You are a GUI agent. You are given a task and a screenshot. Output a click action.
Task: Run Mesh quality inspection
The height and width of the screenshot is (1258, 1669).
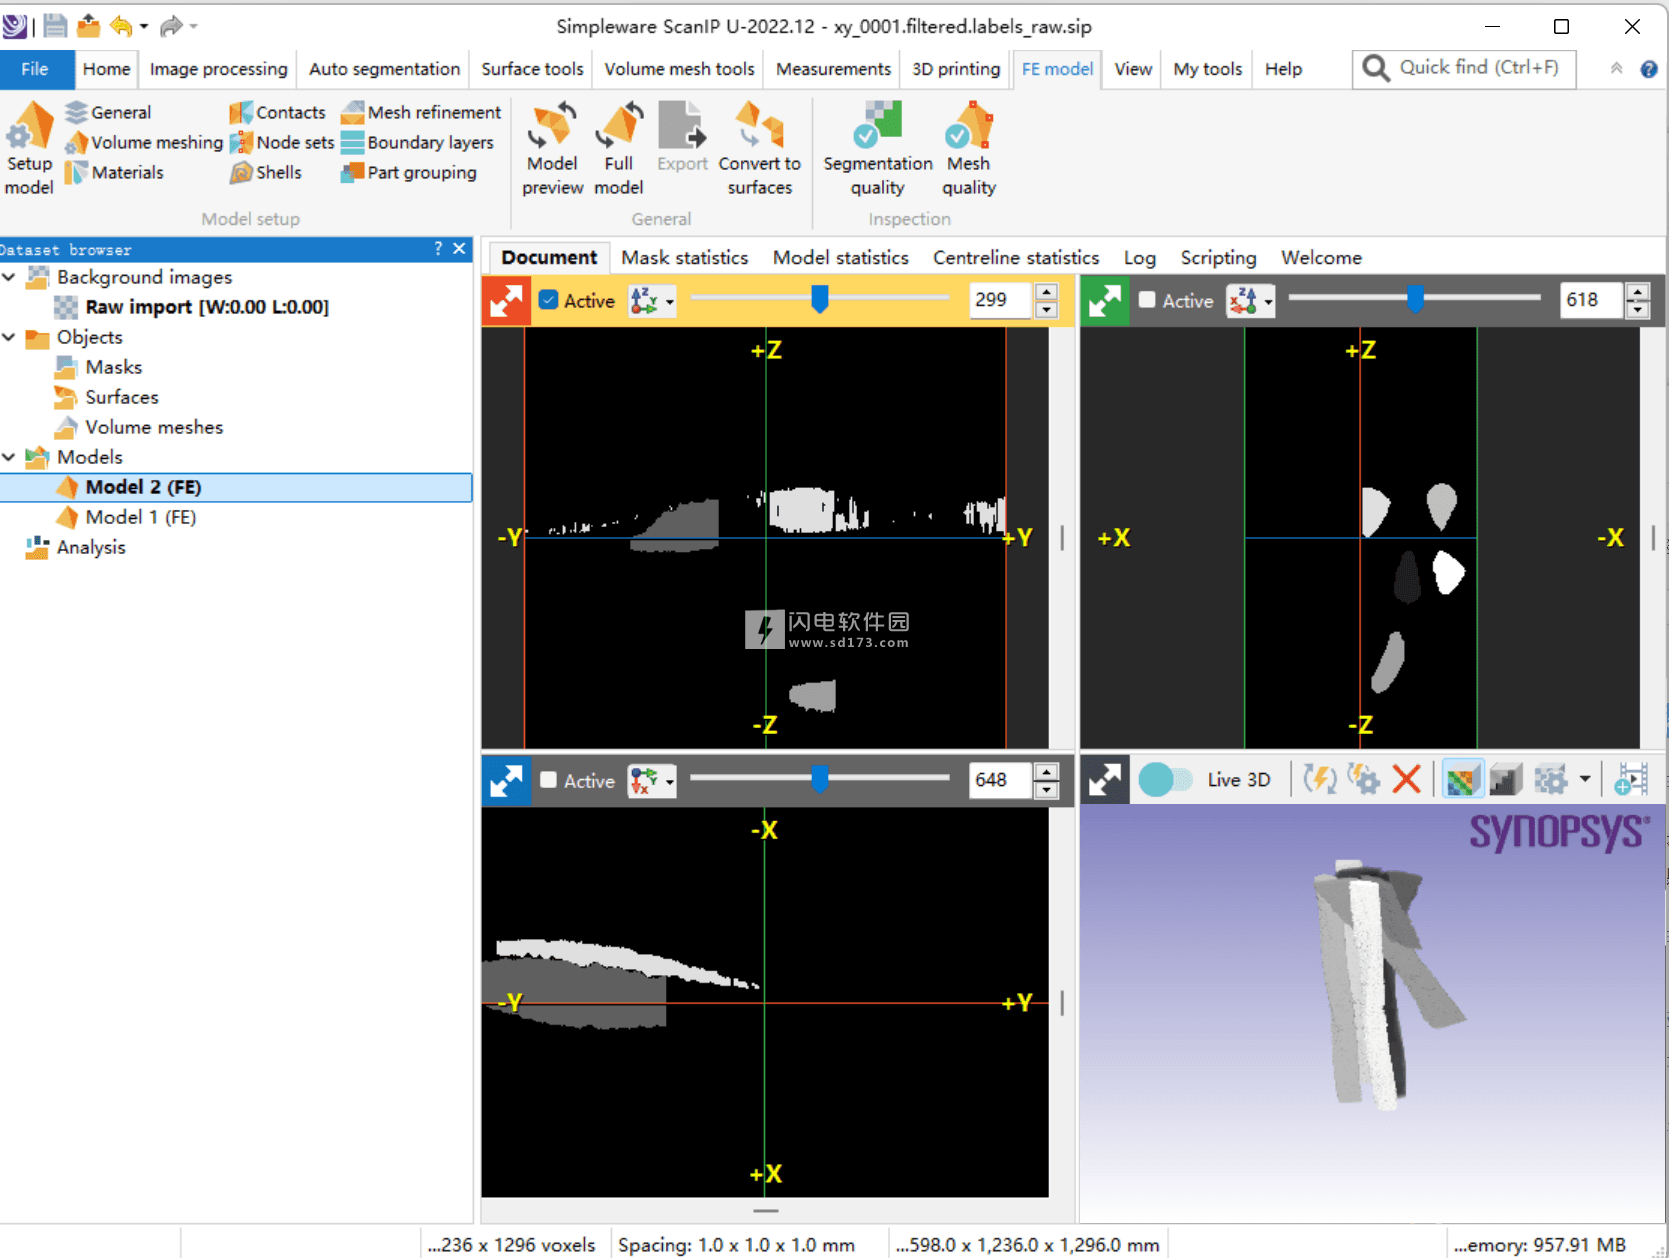969,148
